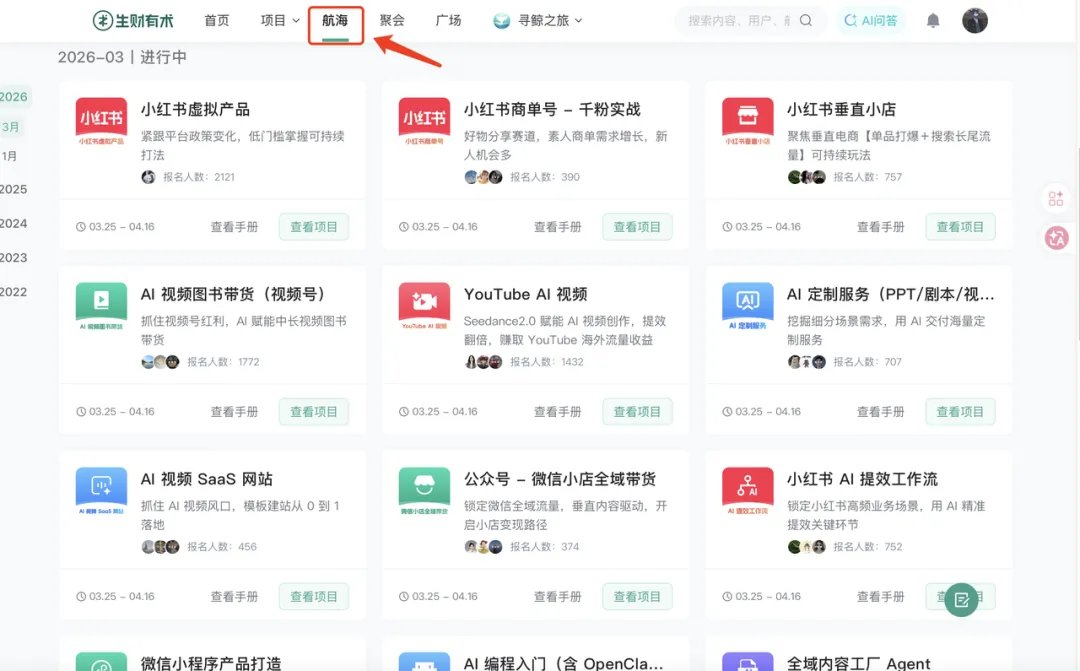Image resolution: width=1080 pixels, height=671 pixels.
Task: Open 查看手册 for 小红书 AI 提效工作流
Action: pyautogui.click(x=880, y=596)
